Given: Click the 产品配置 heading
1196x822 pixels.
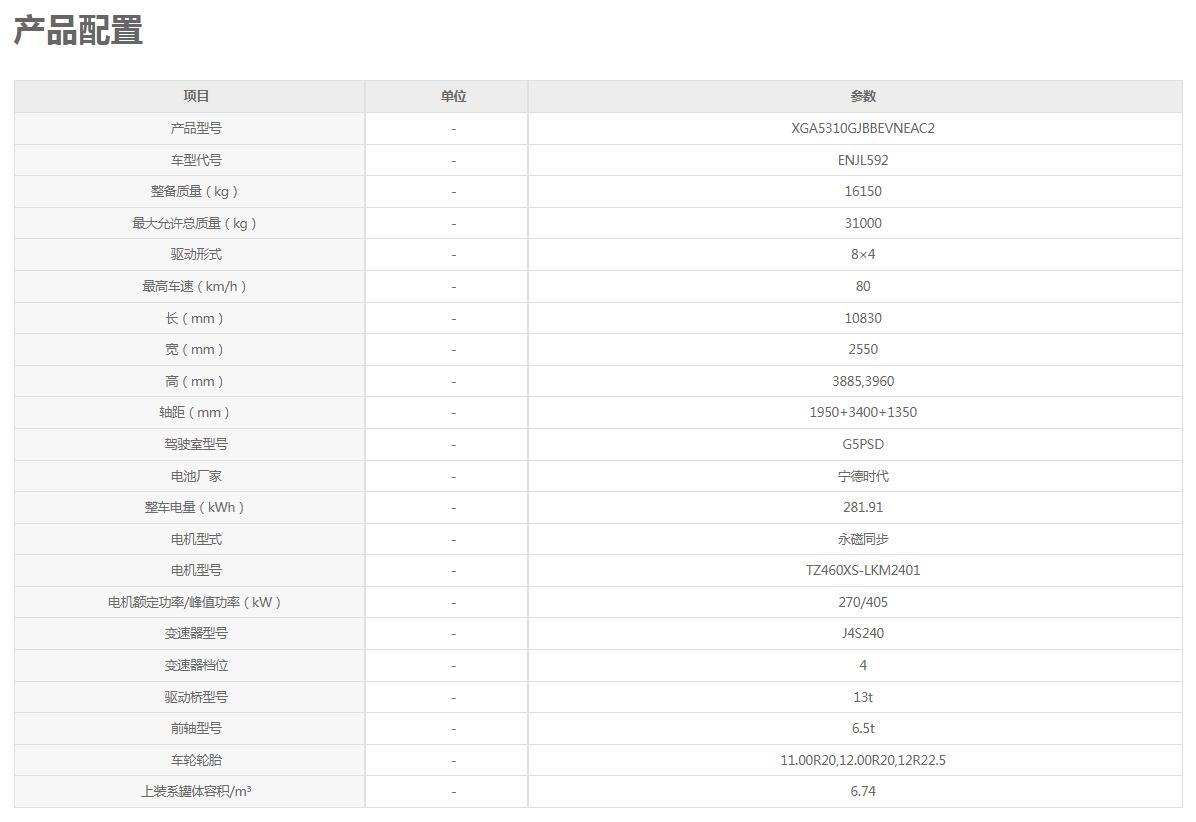Looking at the screenshot, I should [x=78, y=31].
